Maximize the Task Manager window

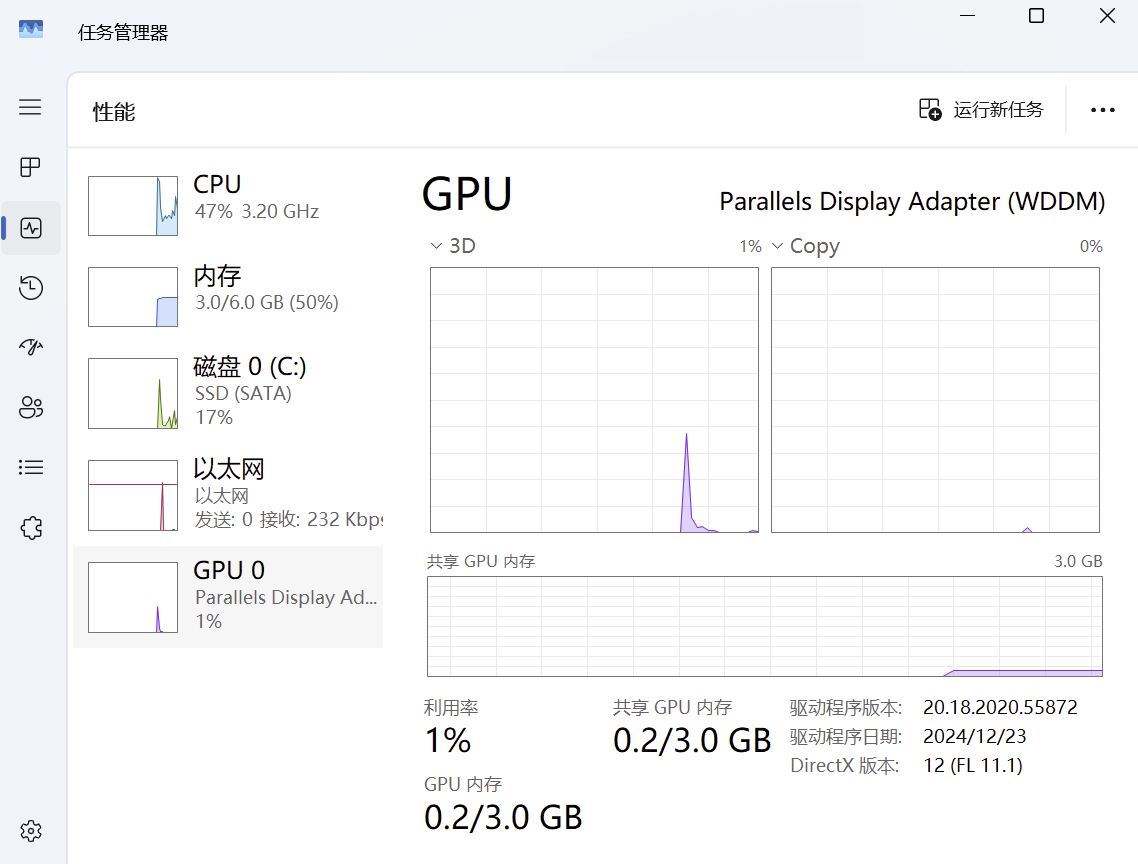(1036, 15)
